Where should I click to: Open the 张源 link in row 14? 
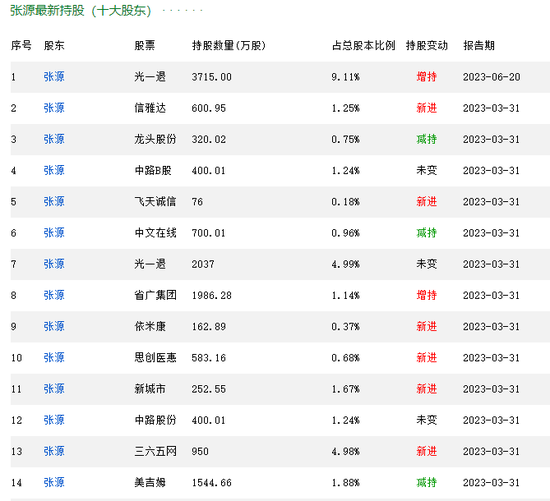54,483
